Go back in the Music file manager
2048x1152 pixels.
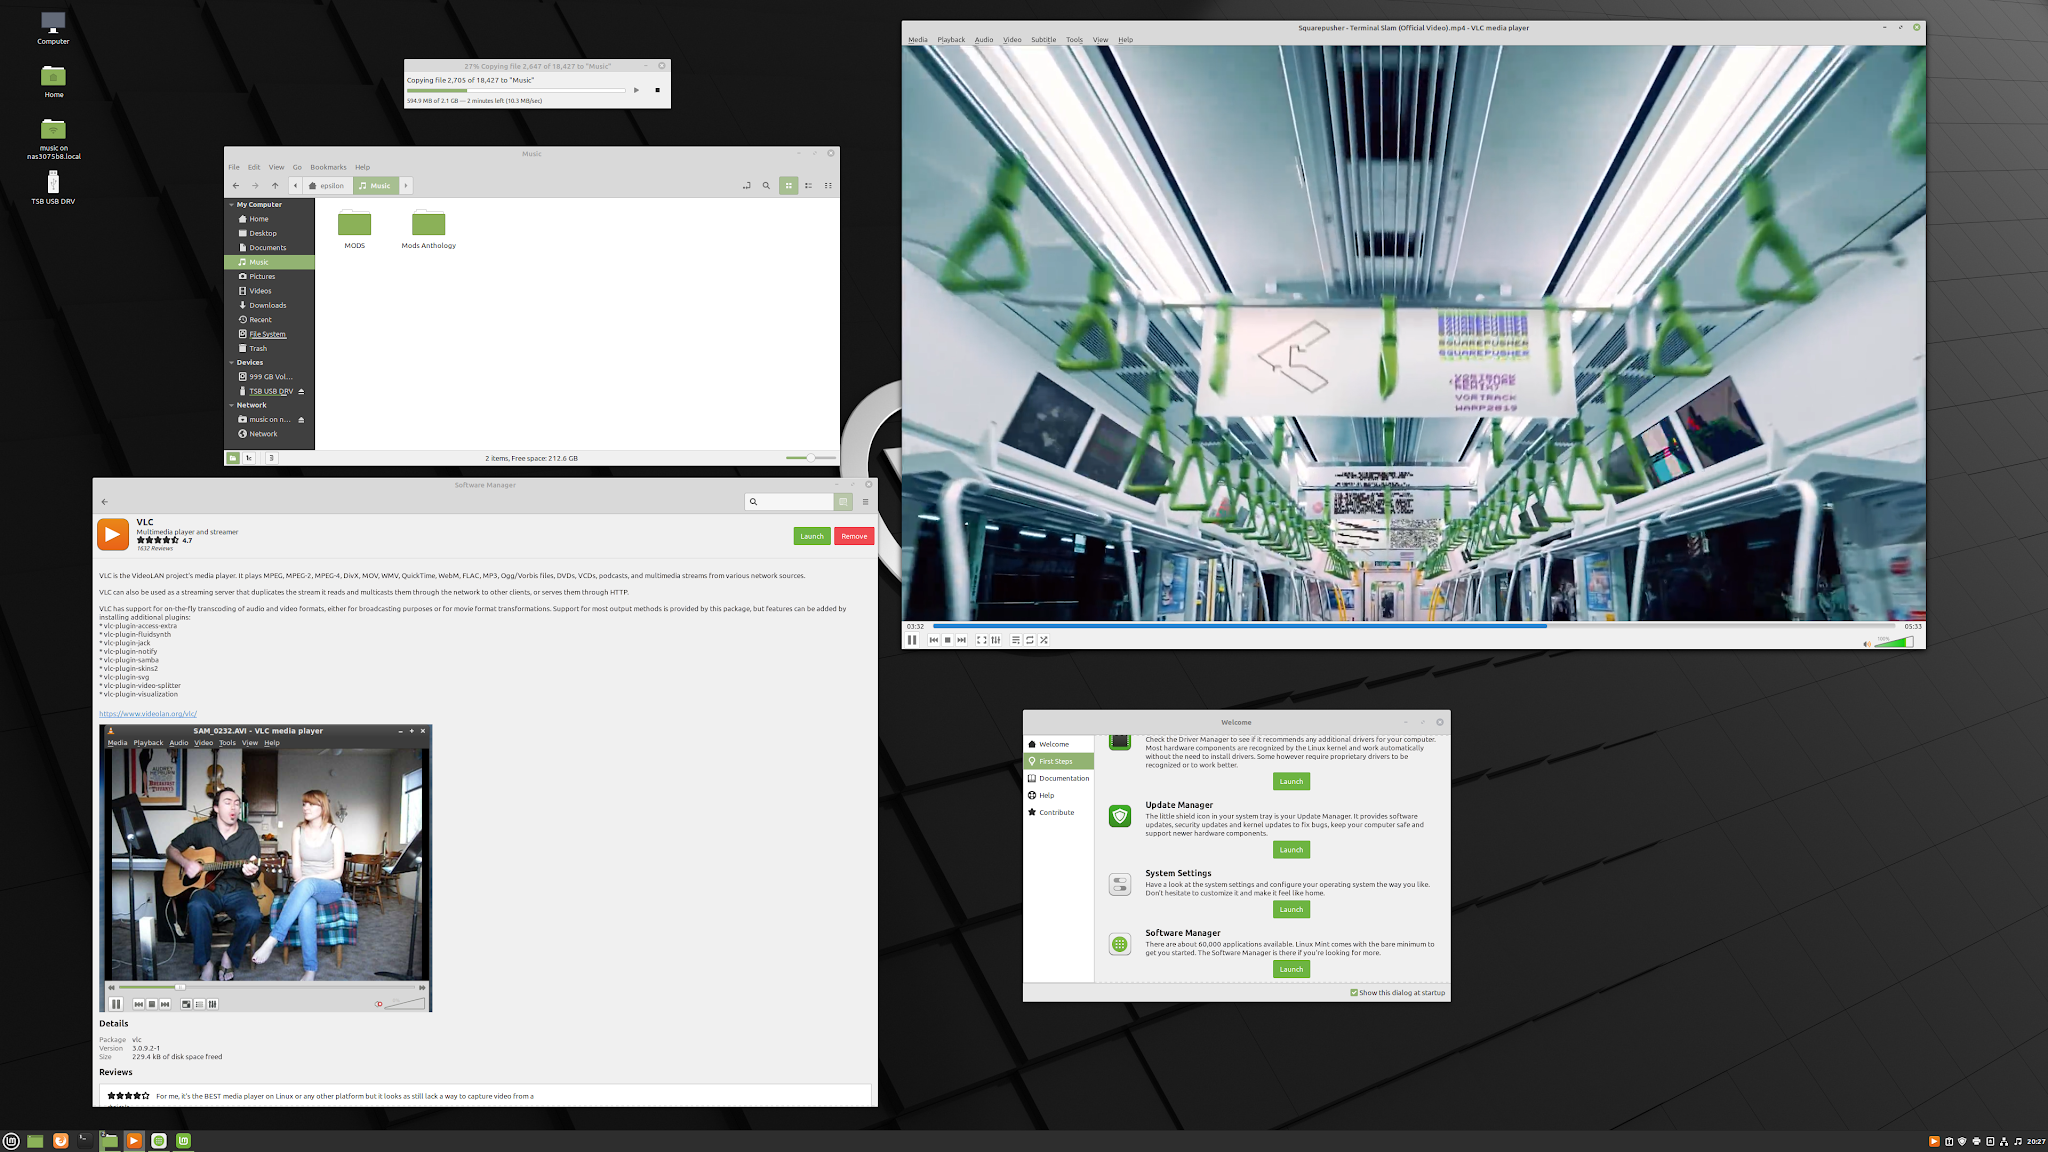coord(236,185)
